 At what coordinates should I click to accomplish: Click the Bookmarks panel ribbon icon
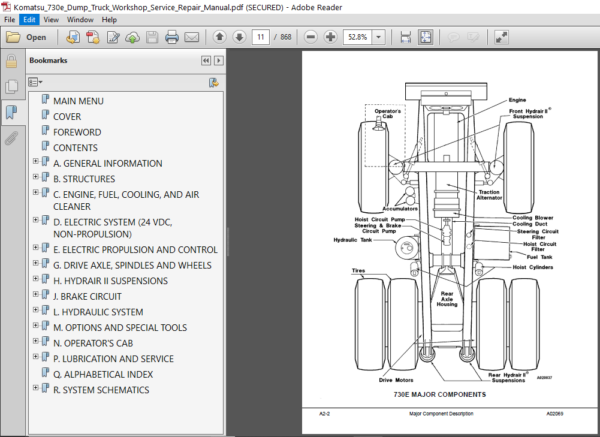pos(11,112)
